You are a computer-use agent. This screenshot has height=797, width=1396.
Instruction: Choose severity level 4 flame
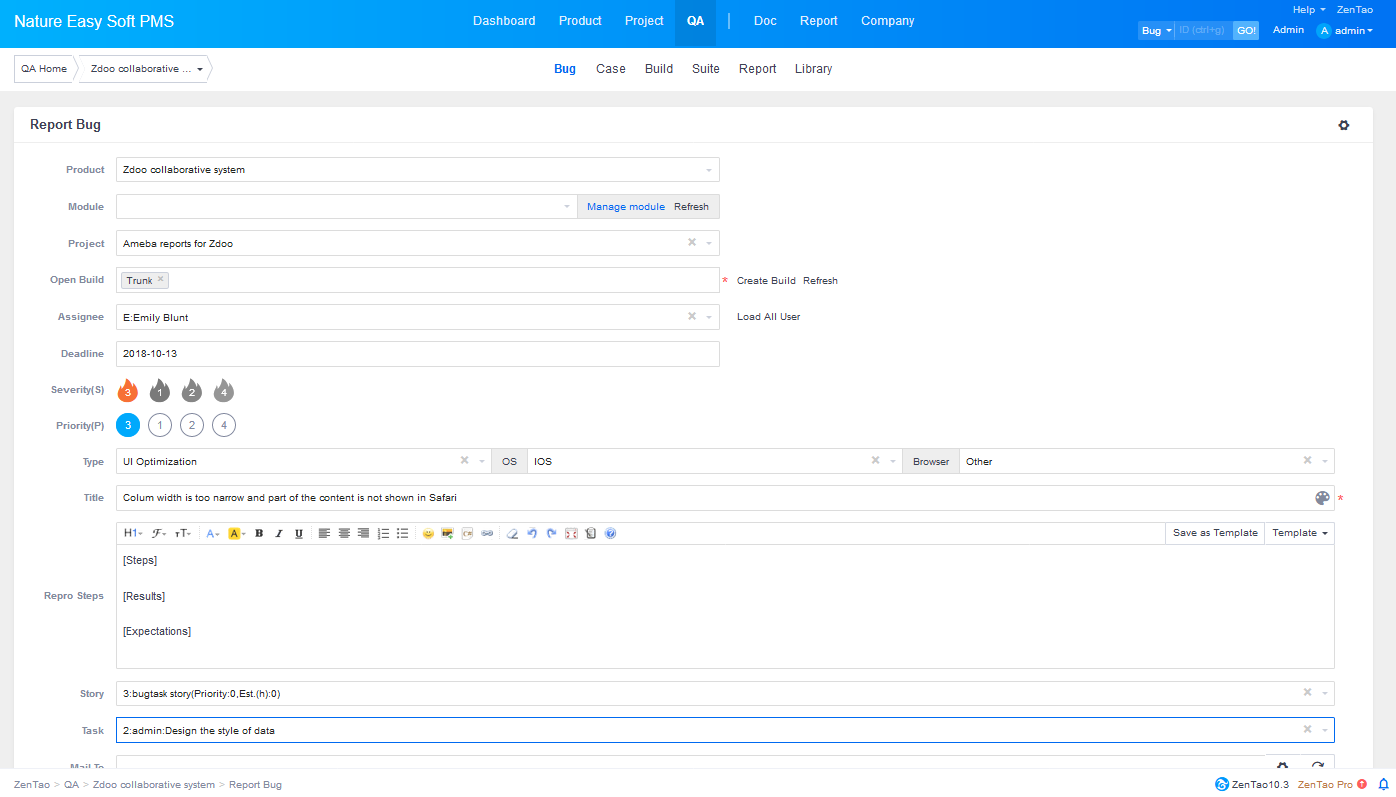point(224,391)
